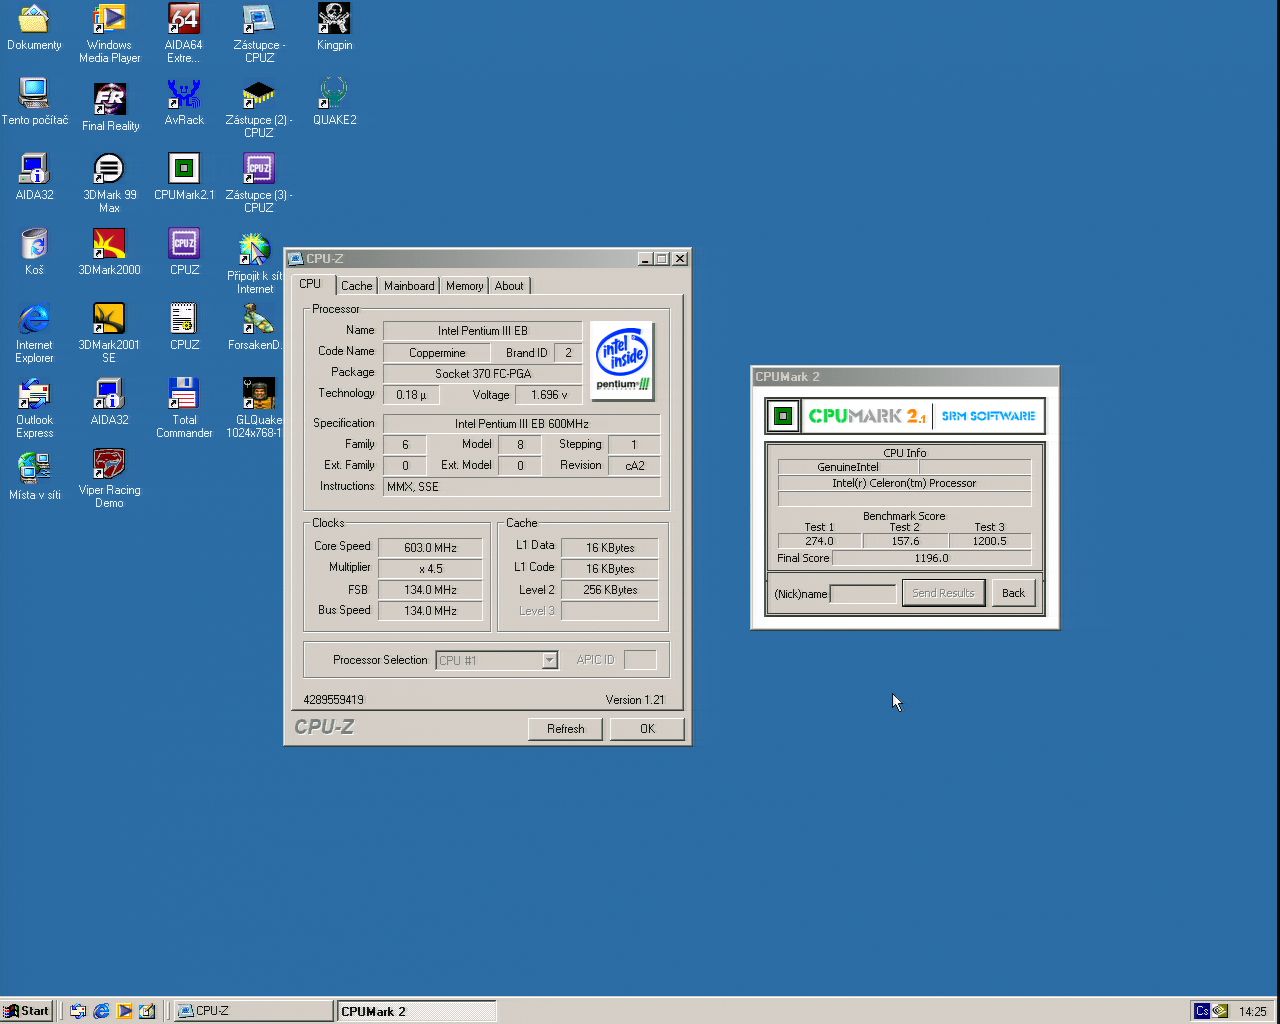Switch to the Cache tab in CPU-Z
The image size is (1280, 1024).
(x=356, y=286)
